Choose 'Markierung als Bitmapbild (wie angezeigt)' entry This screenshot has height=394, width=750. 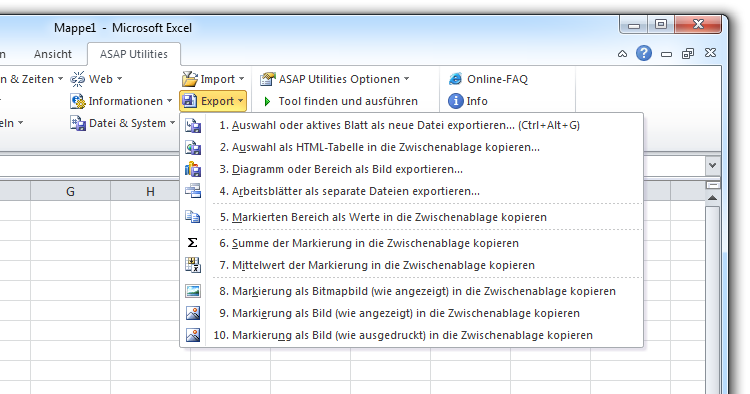click(412, 291)
